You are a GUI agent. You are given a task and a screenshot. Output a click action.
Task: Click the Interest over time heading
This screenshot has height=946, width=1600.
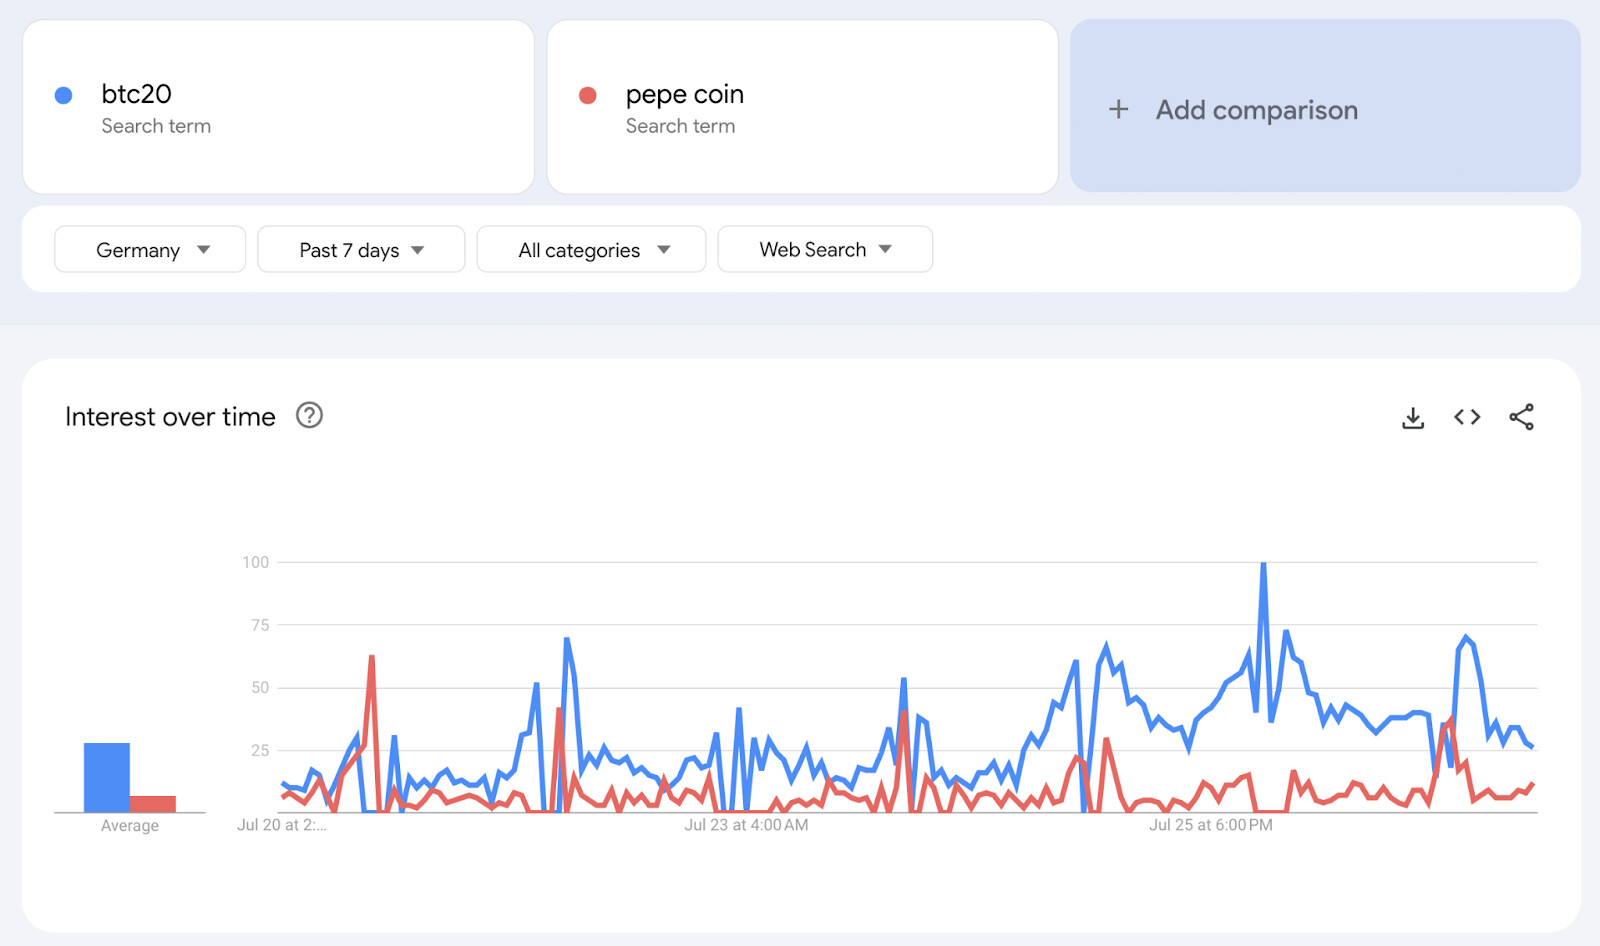(170, 416)
